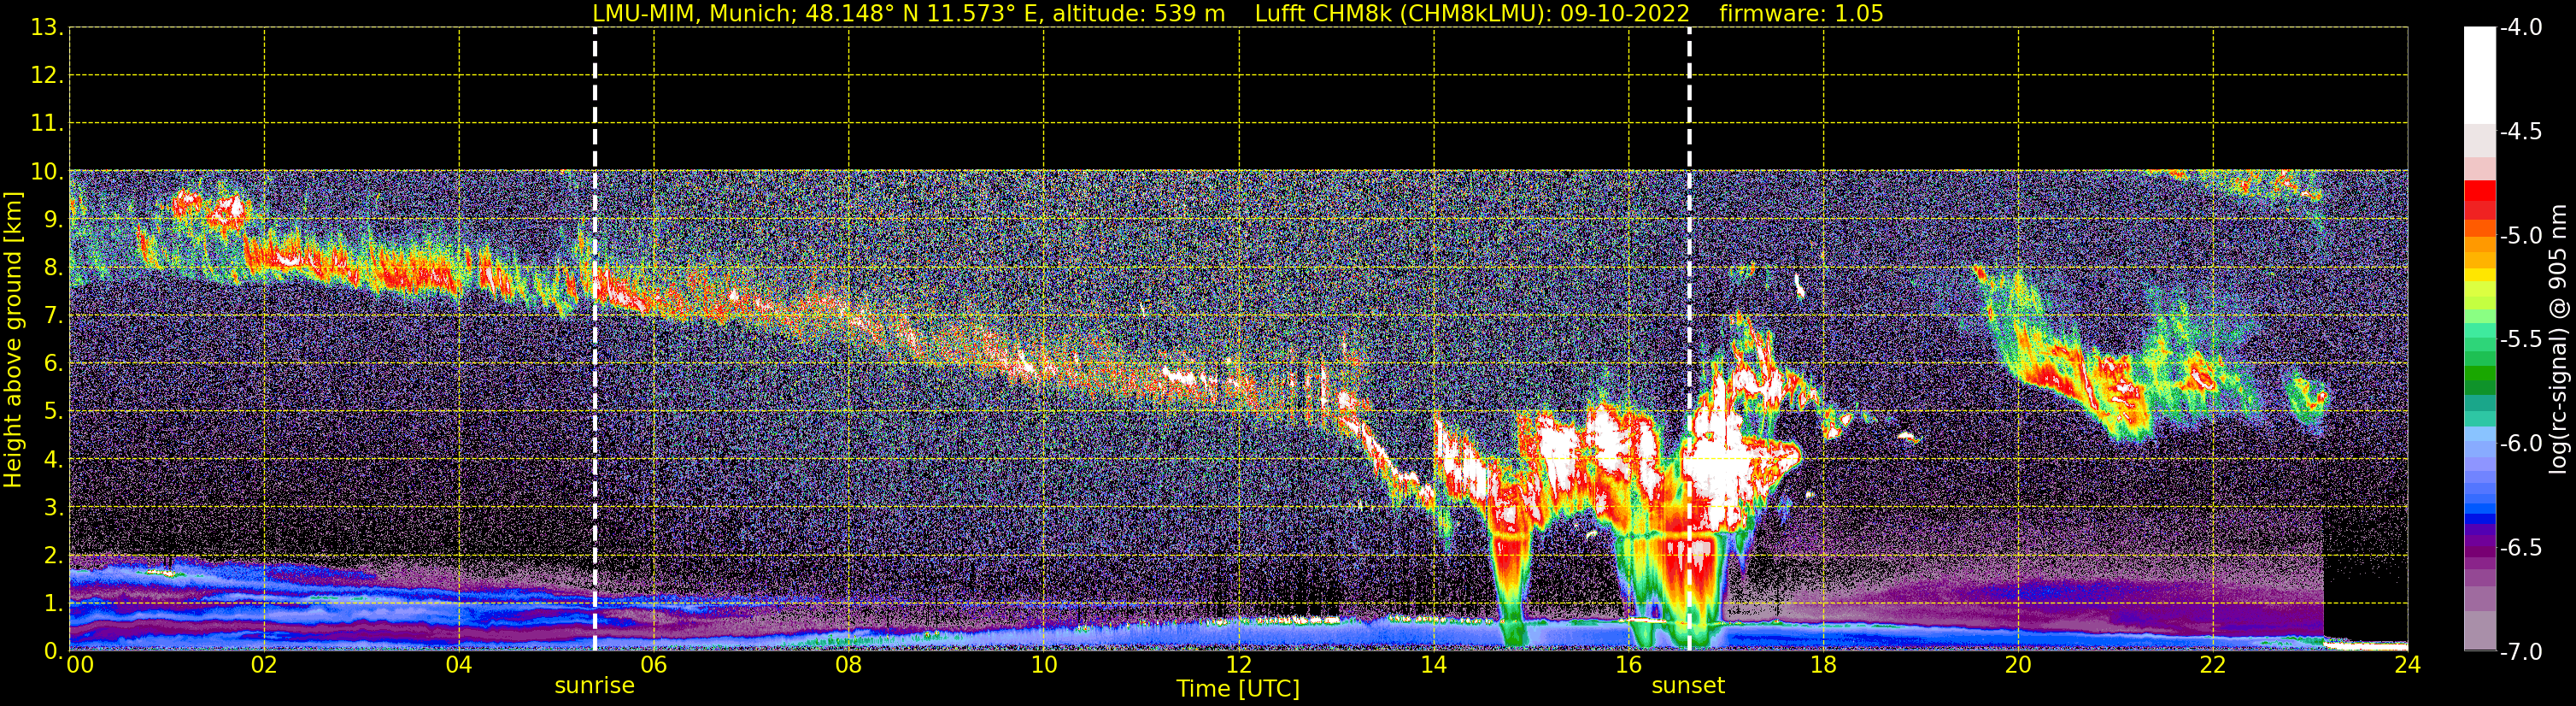Click the colorbar tick label '-6.5'

2520,548
